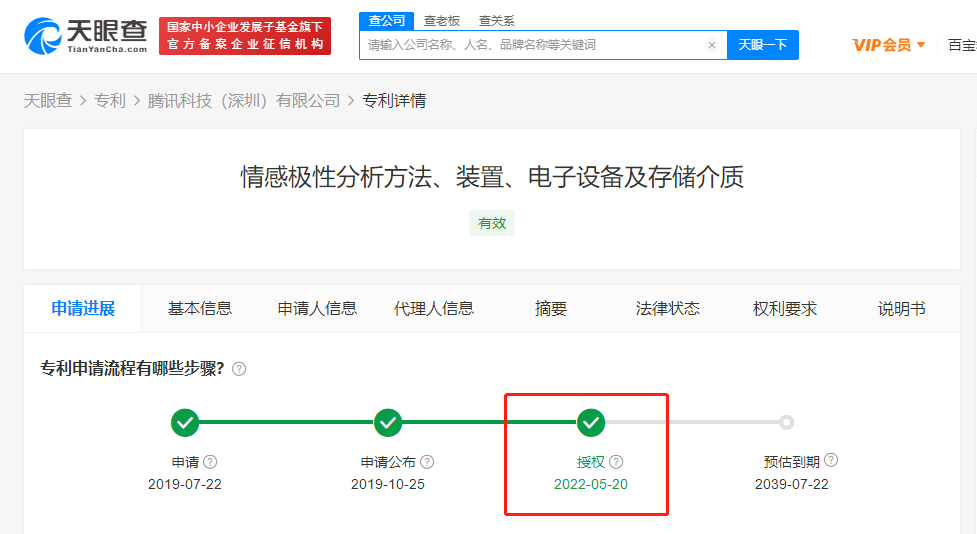Click the publication date 2019-10-25
Screen dimensions: 977x534
(x=388, y=484)
